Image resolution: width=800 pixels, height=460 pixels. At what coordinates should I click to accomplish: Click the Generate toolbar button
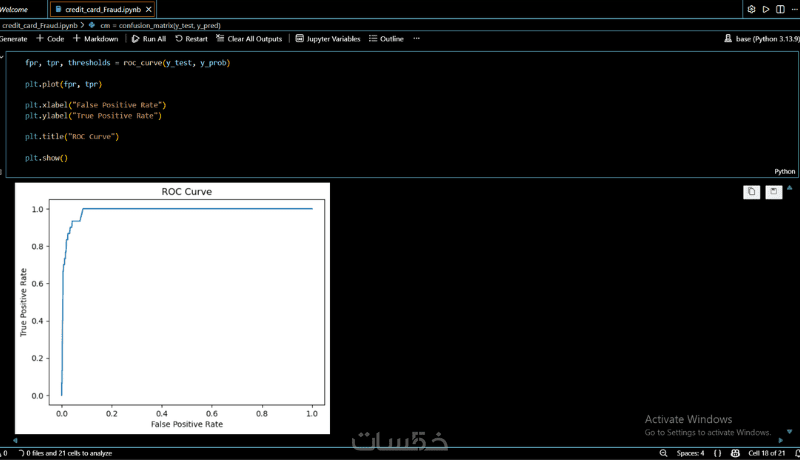[14, 39]
